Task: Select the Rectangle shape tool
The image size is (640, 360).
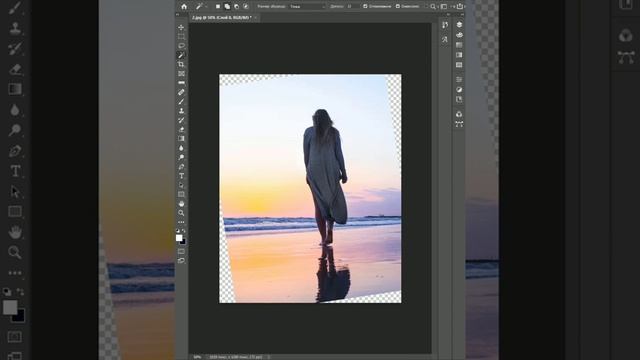Action: [x=181, y=194]
